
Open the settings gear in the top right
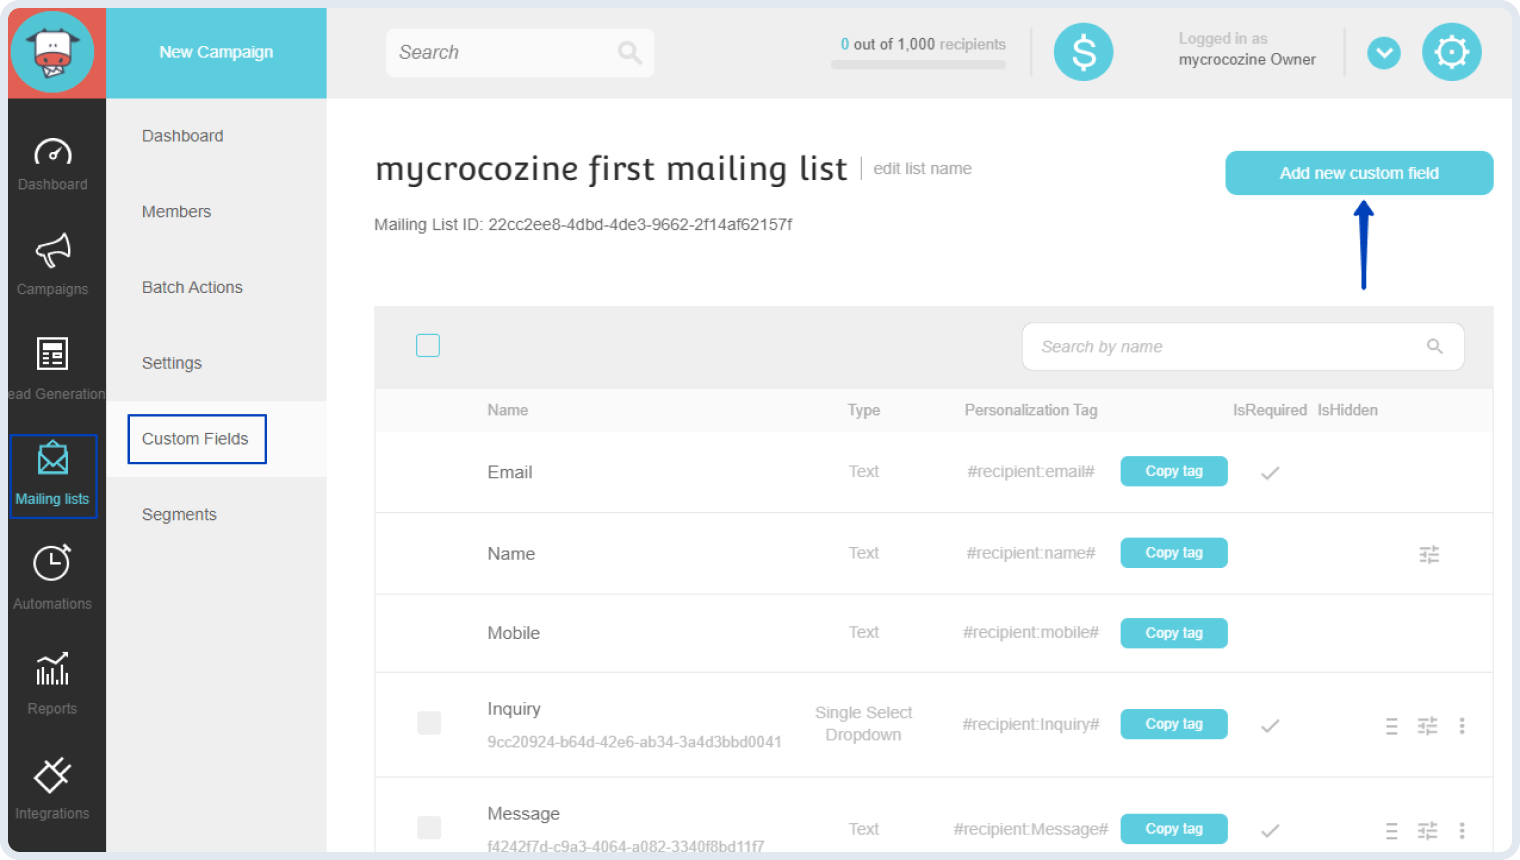tap(1451, 52)
